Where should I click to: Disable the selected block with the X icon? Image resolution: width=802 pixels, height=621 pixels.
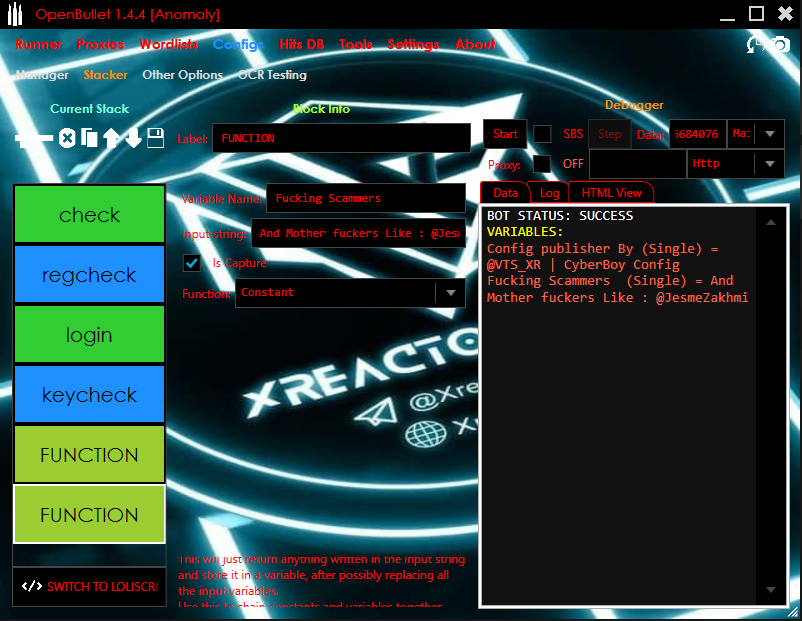coord(67,138)
